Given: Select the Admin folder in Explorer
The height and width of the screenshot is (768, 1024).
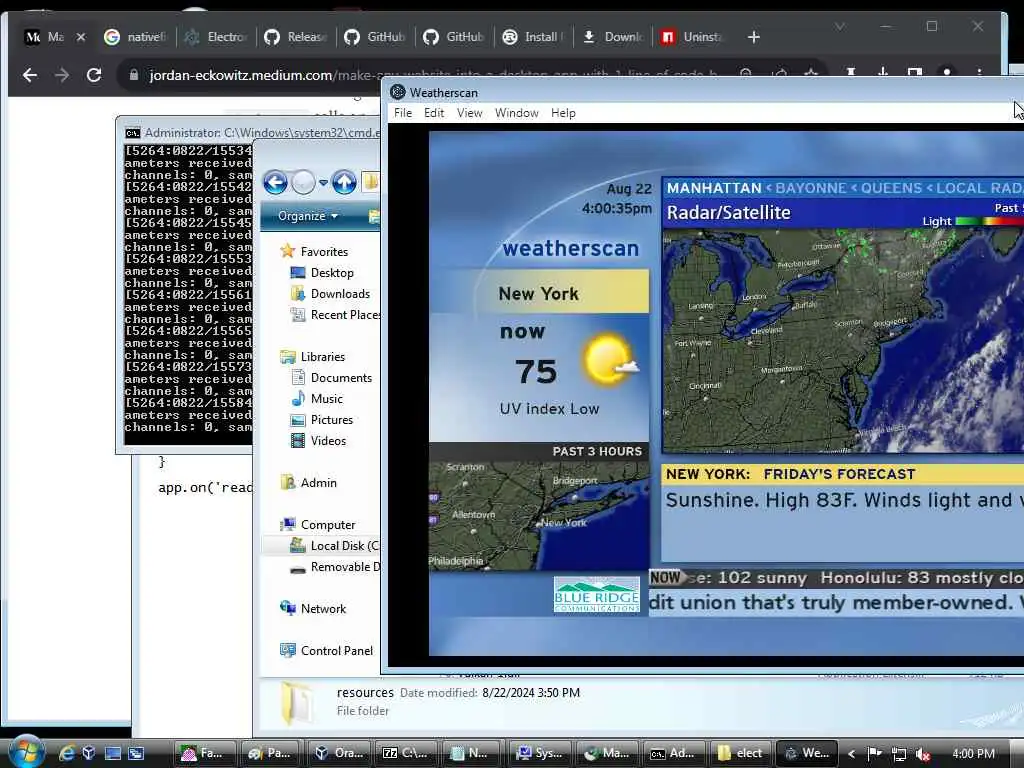Looking at the screenshot, I should [x=308, y=483].
